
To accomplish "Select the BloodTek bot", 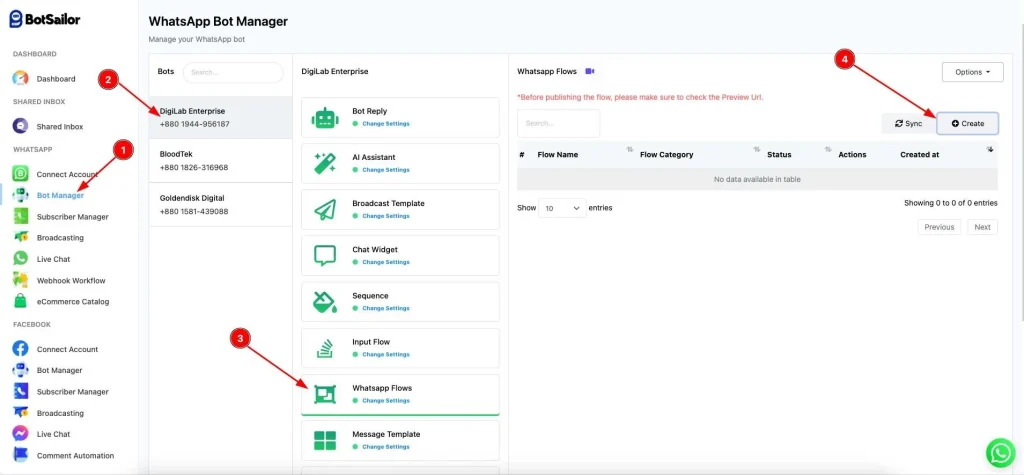I will click(x=221, y=161).
